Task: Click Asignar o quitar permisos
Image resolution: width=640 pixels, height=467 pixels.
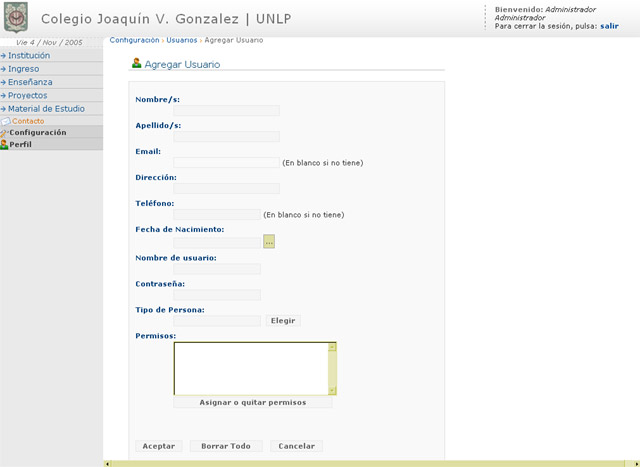Action: coord(253,402)
